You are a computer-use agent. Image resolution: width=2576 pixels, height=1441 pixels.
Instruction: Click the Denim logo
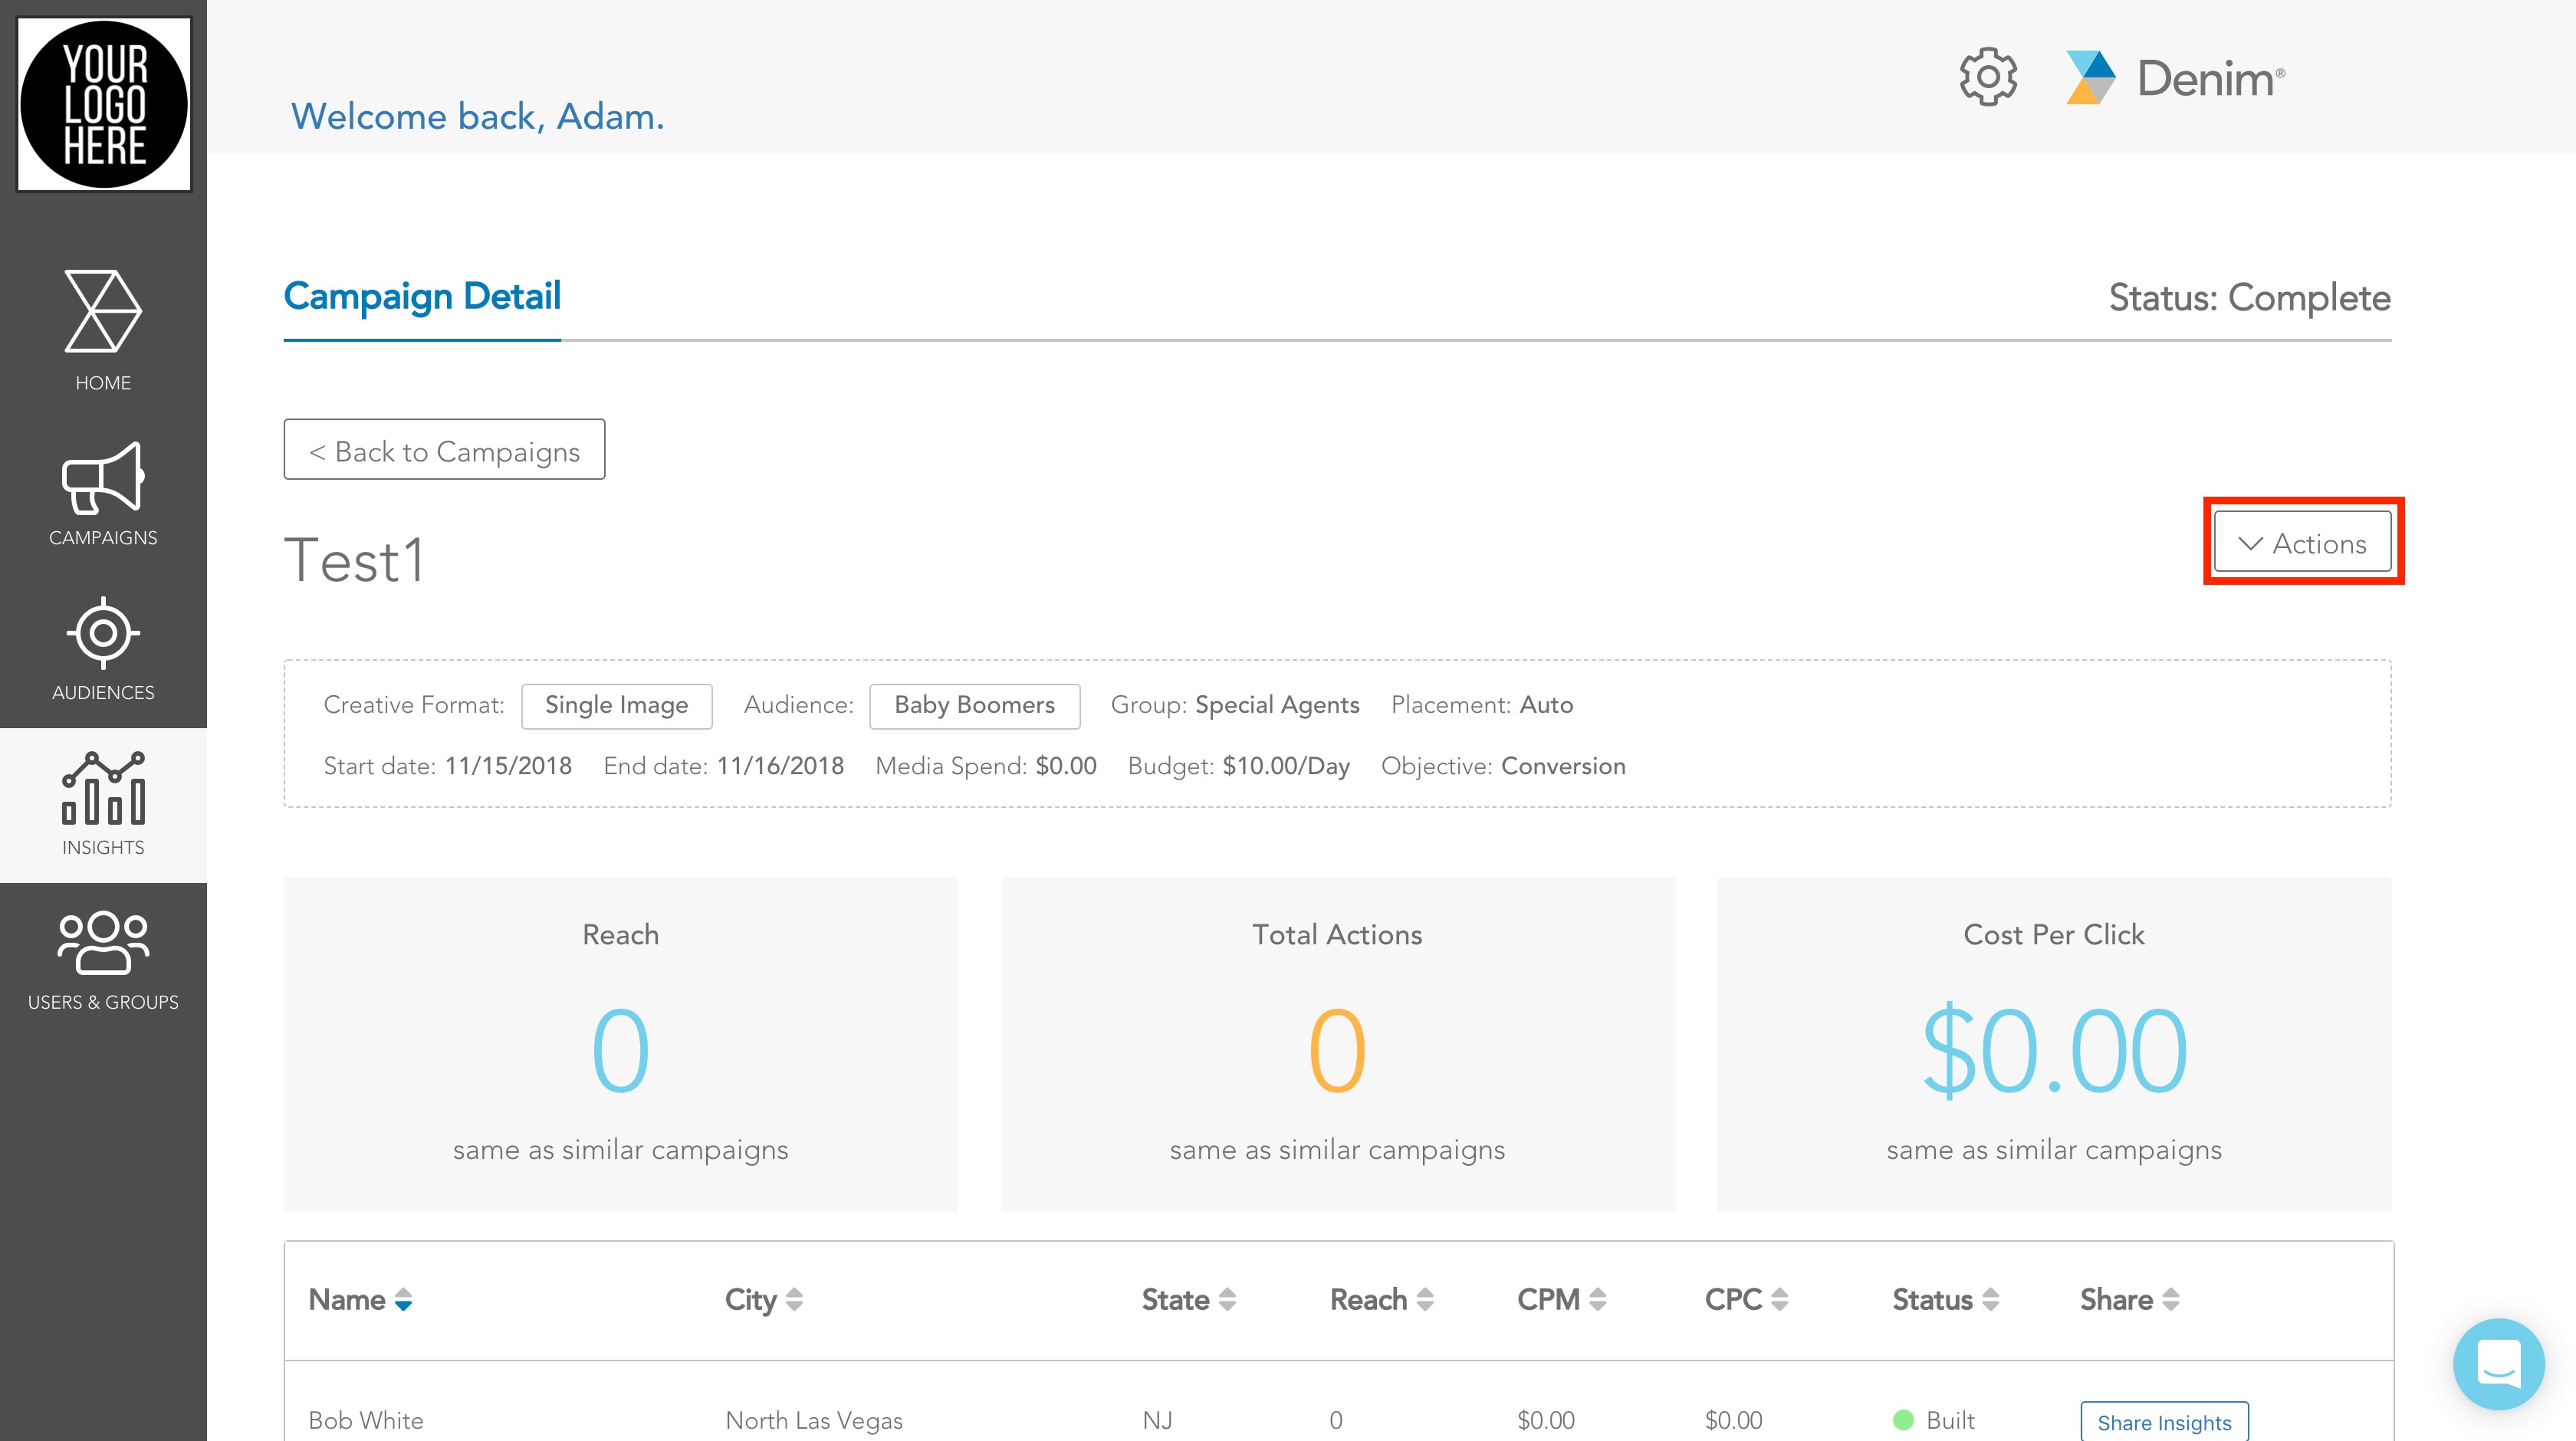[x=2175, y=78]
